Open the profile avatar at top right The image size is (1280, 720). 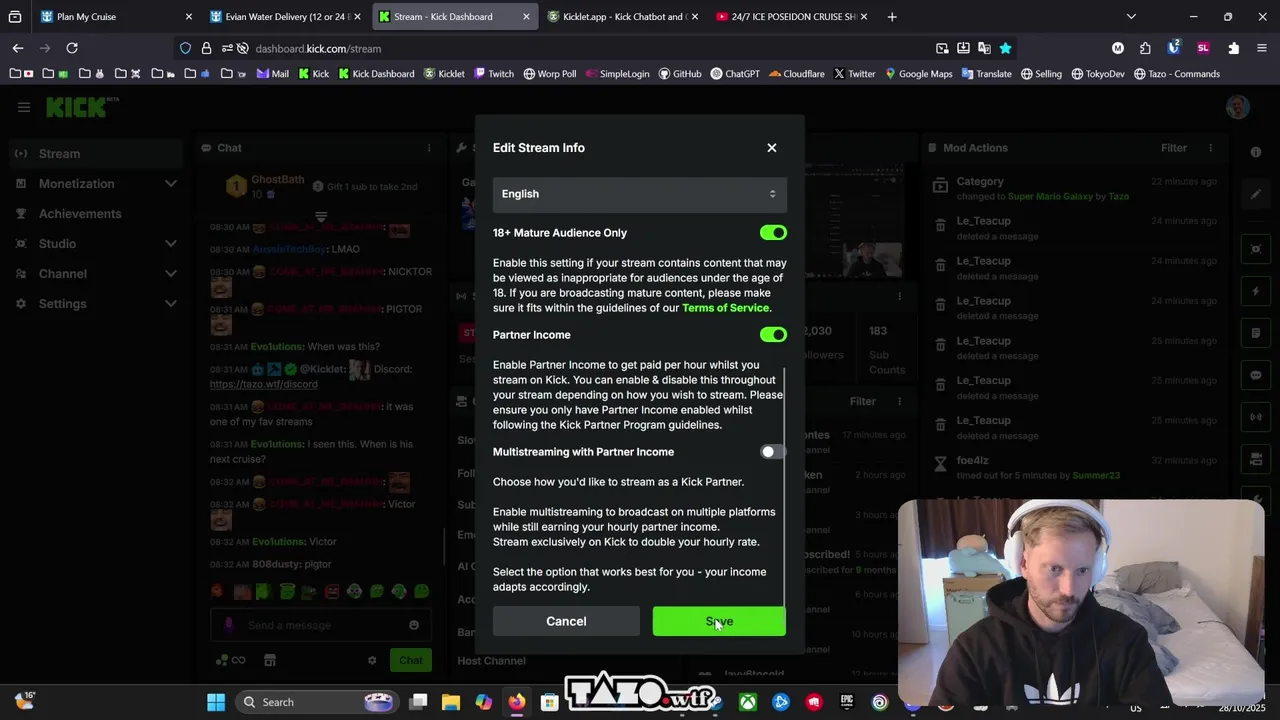click(x=1238, y=107)
